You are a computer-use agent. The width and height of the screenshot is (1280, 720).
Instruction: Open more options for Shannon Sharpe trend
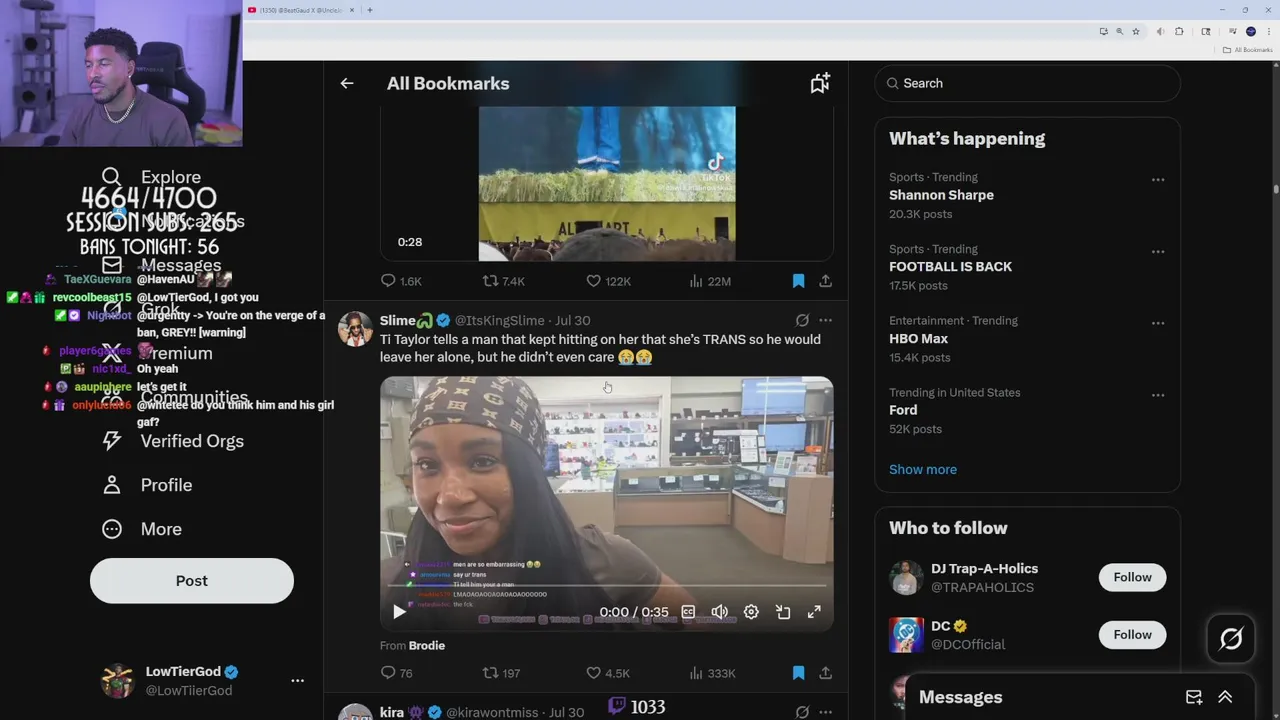click(x=1158, y=180)
